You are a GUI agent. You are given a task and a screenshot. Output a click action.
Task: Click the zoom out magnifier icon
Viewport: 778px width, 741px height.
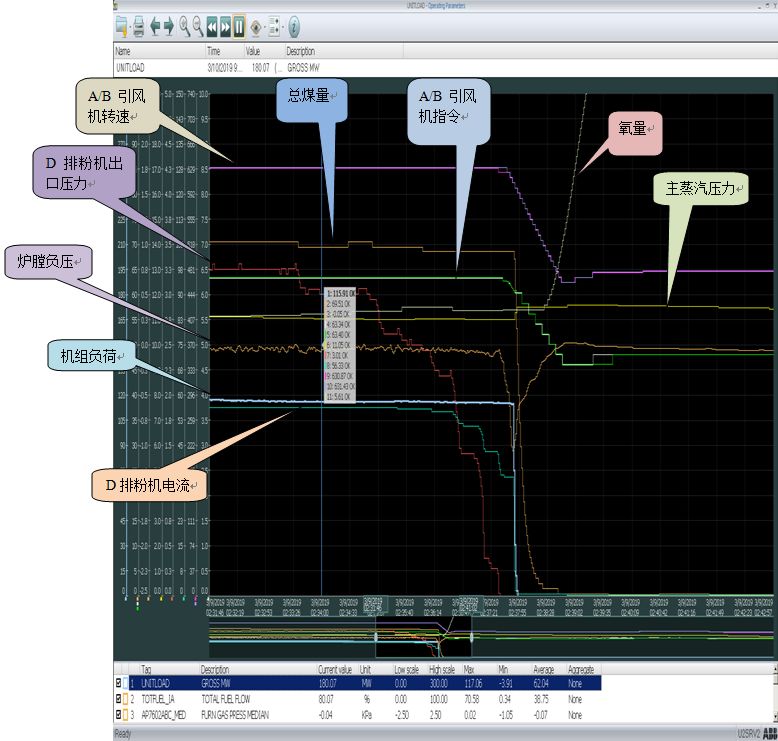coord(198,26)
